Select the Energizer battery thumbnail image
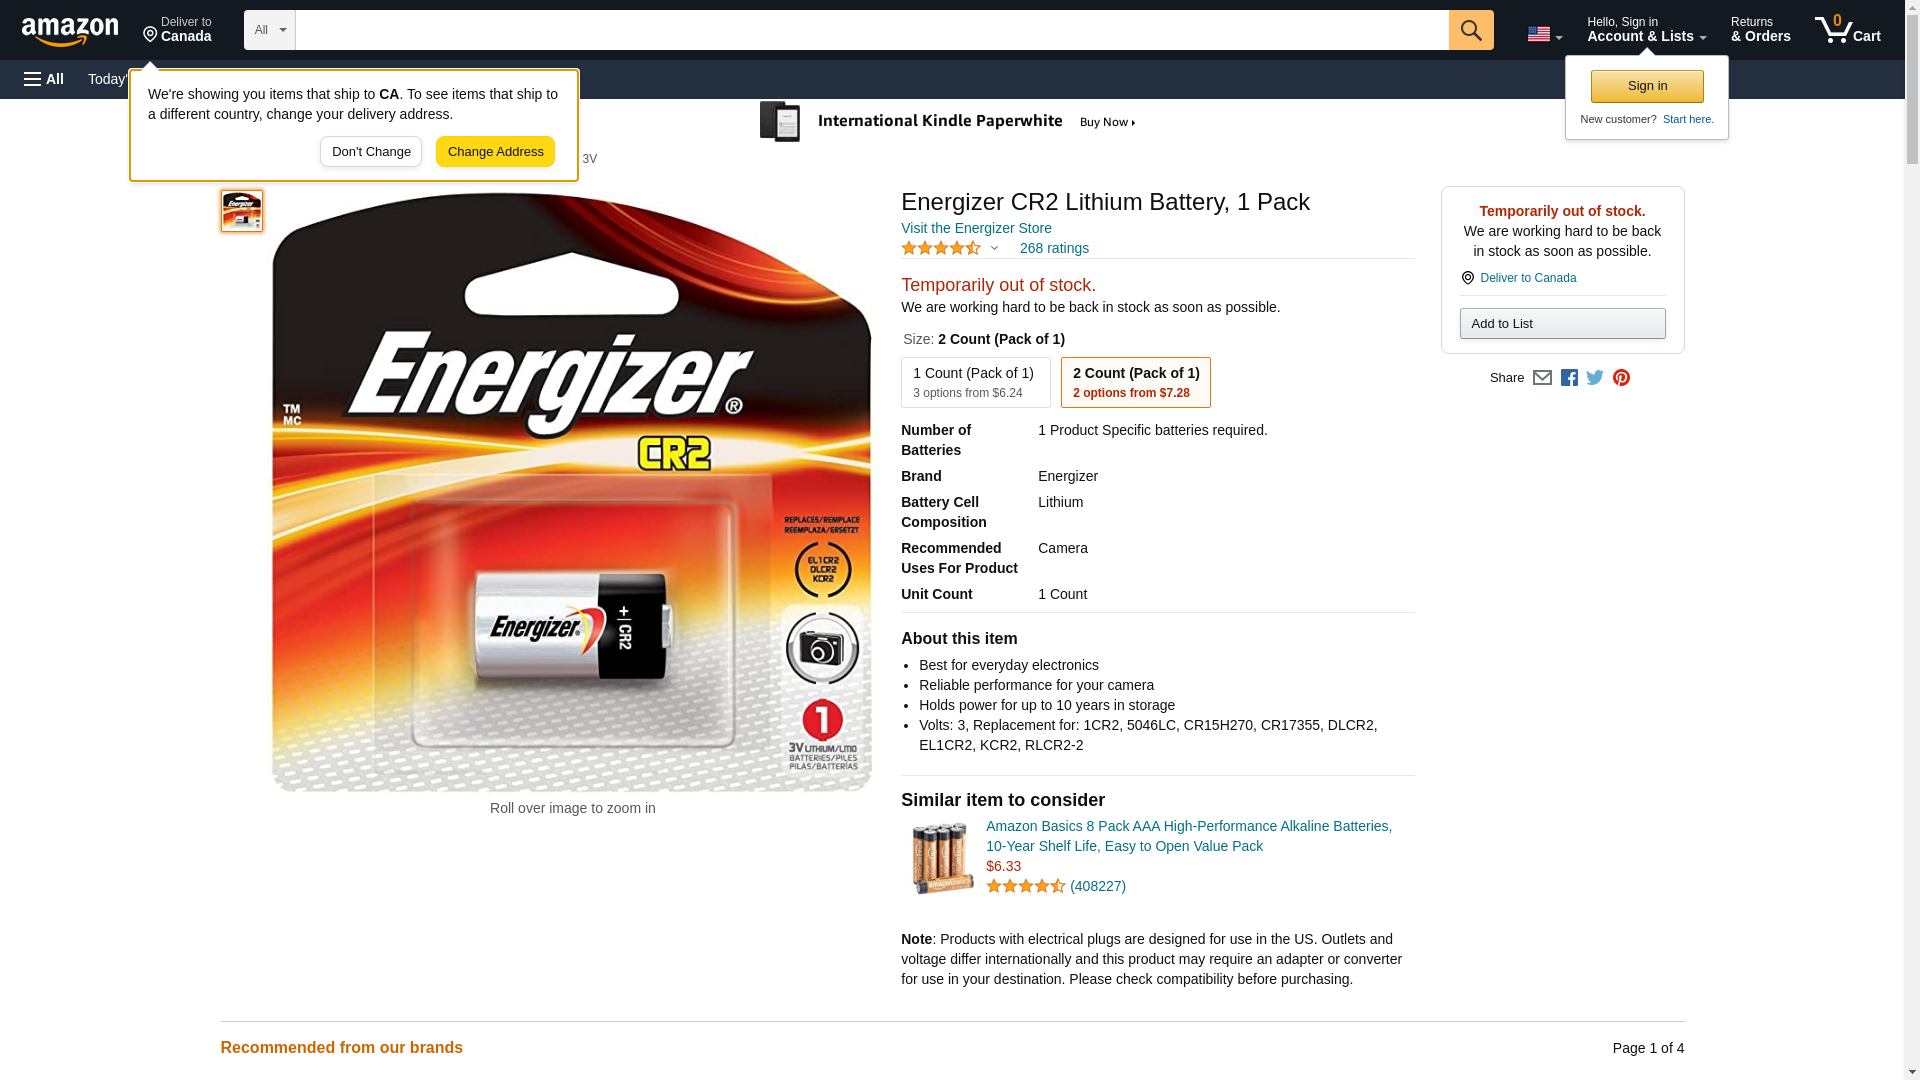The image size is (1920, 1080). (x=241, y=211)
